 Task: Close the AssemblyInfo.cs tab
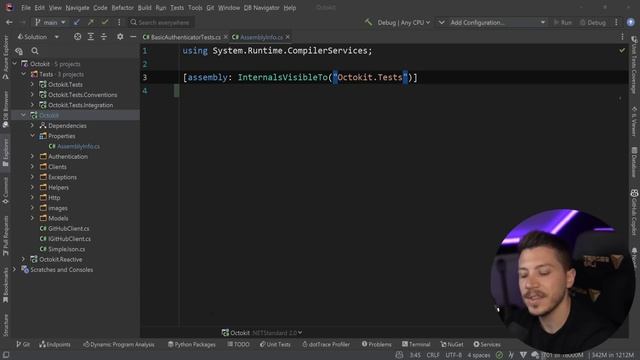pos(288,37)
